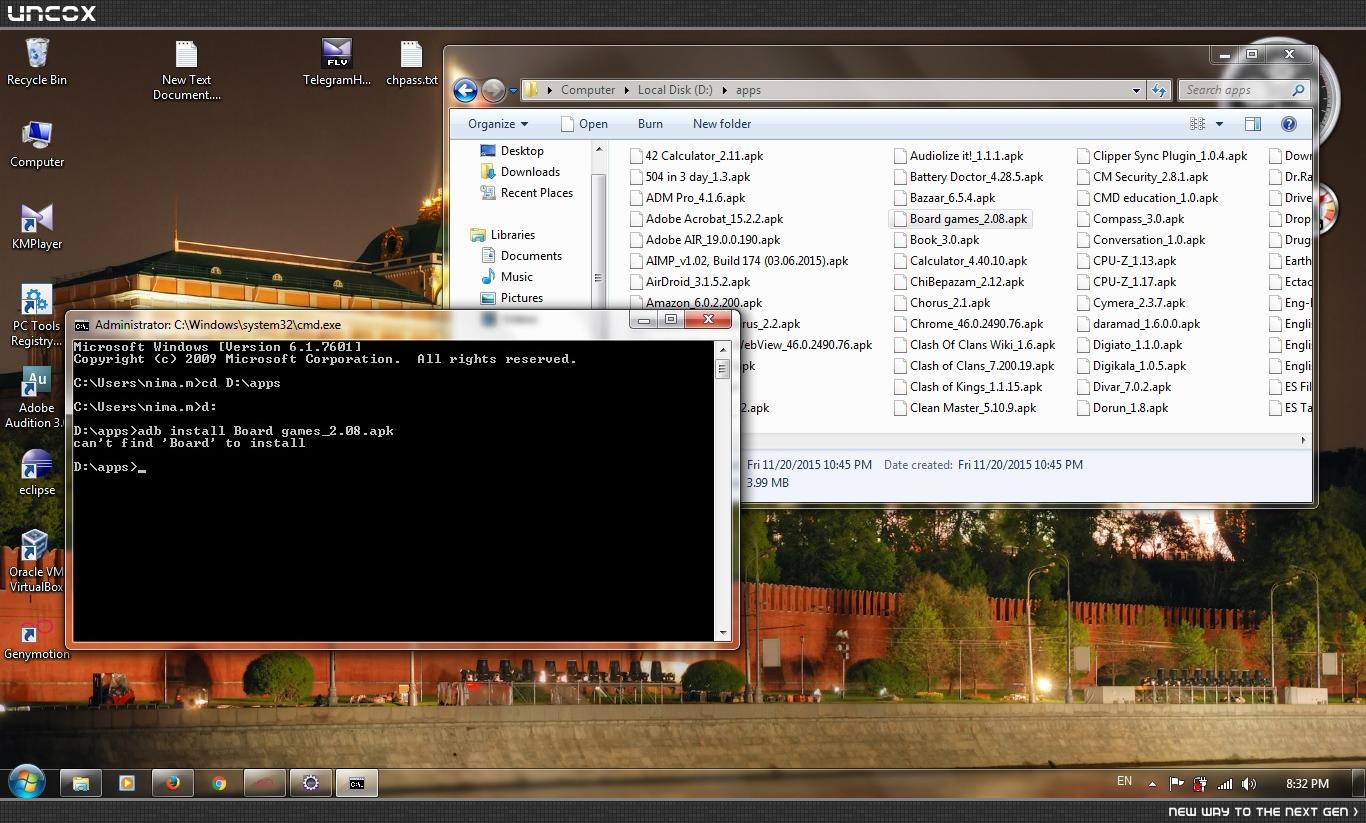Select Clash of Kings_1.1.15.apk file

click(x=968, y=387)
